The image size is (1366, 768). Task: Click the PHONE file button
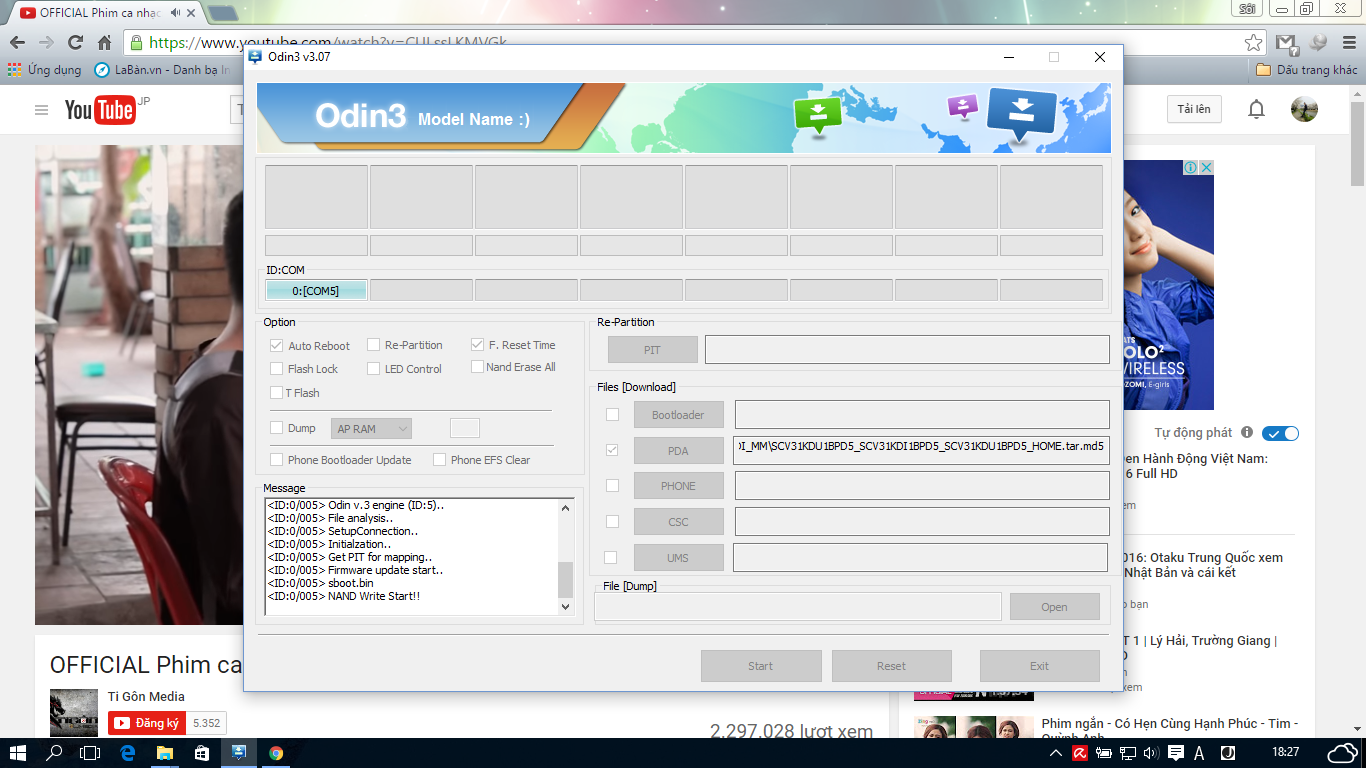pyautogui.click(x=678, y=486)
